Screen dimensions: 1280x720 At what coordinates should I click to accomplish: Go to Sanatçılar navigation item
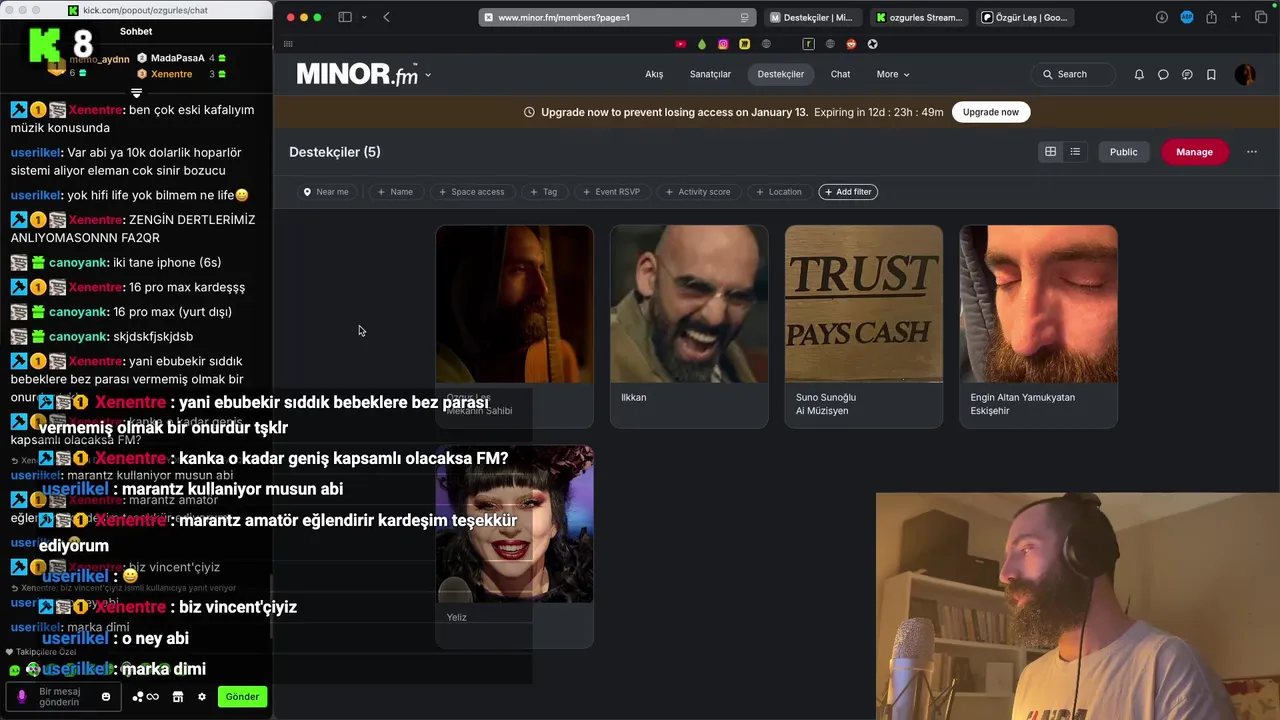710,74
